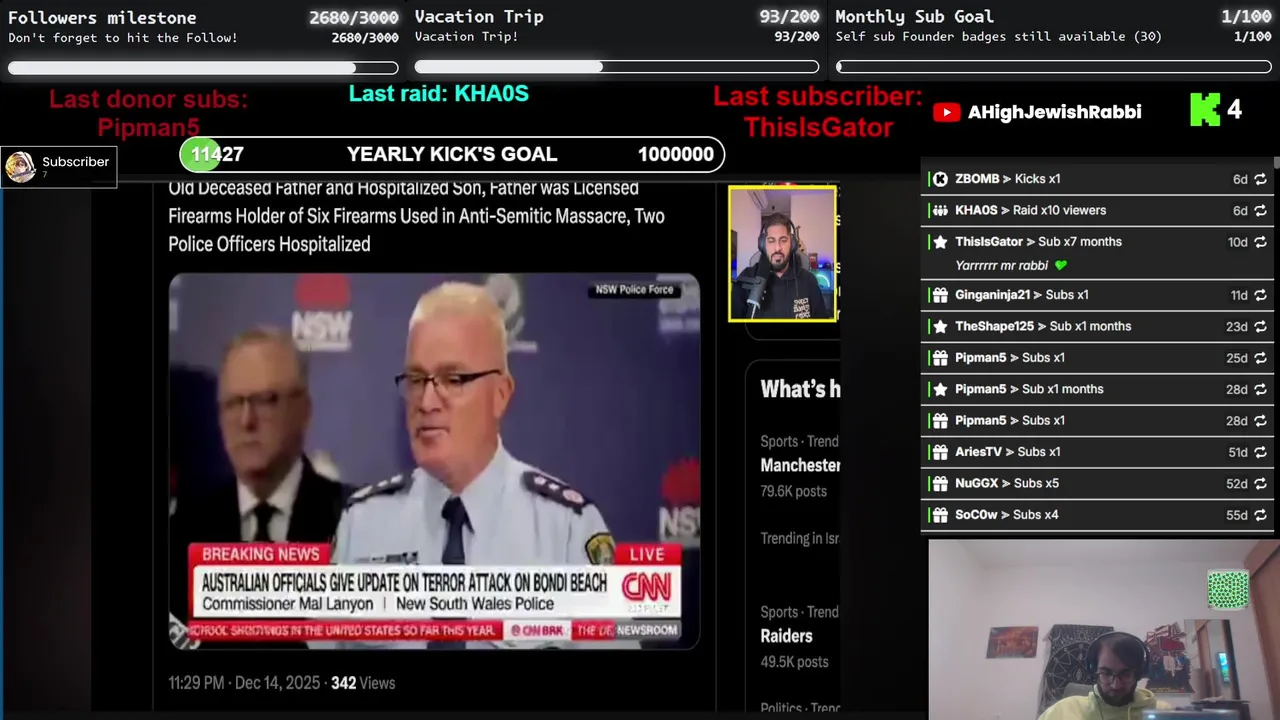Screen dimensions: 1280x720
Task: Click the Self sub Founder badges text
Action: point(999,37)
